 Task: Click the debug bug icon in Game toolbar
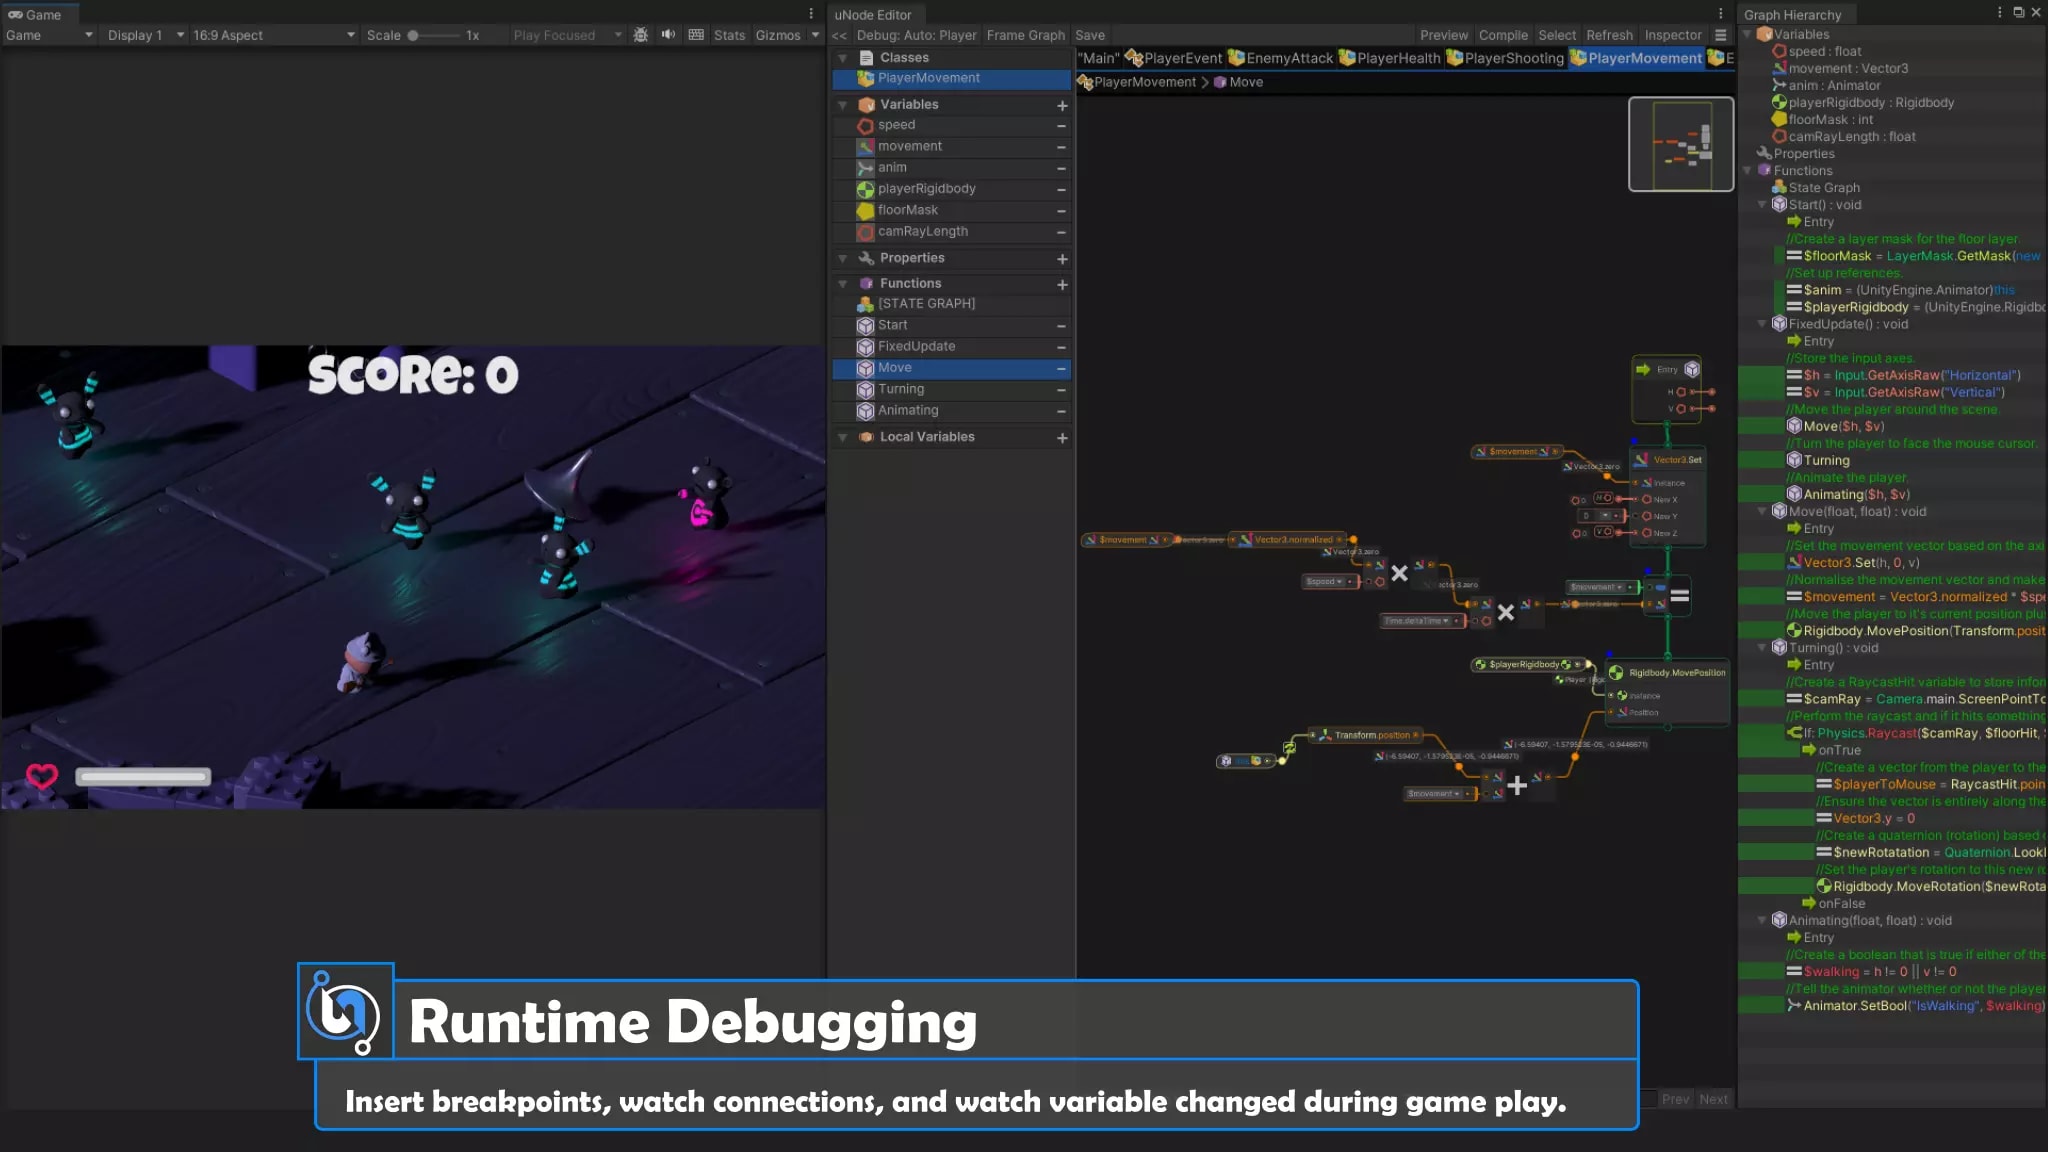coord(641,35)
